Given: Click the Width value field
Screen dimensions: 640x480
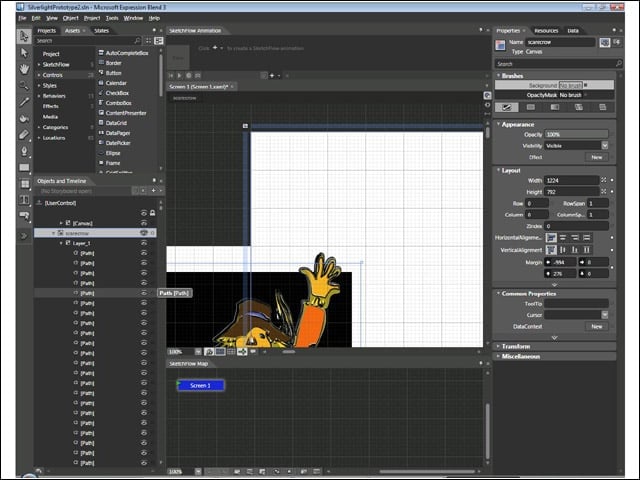Looking at the screenshot, I should (572, 180).
